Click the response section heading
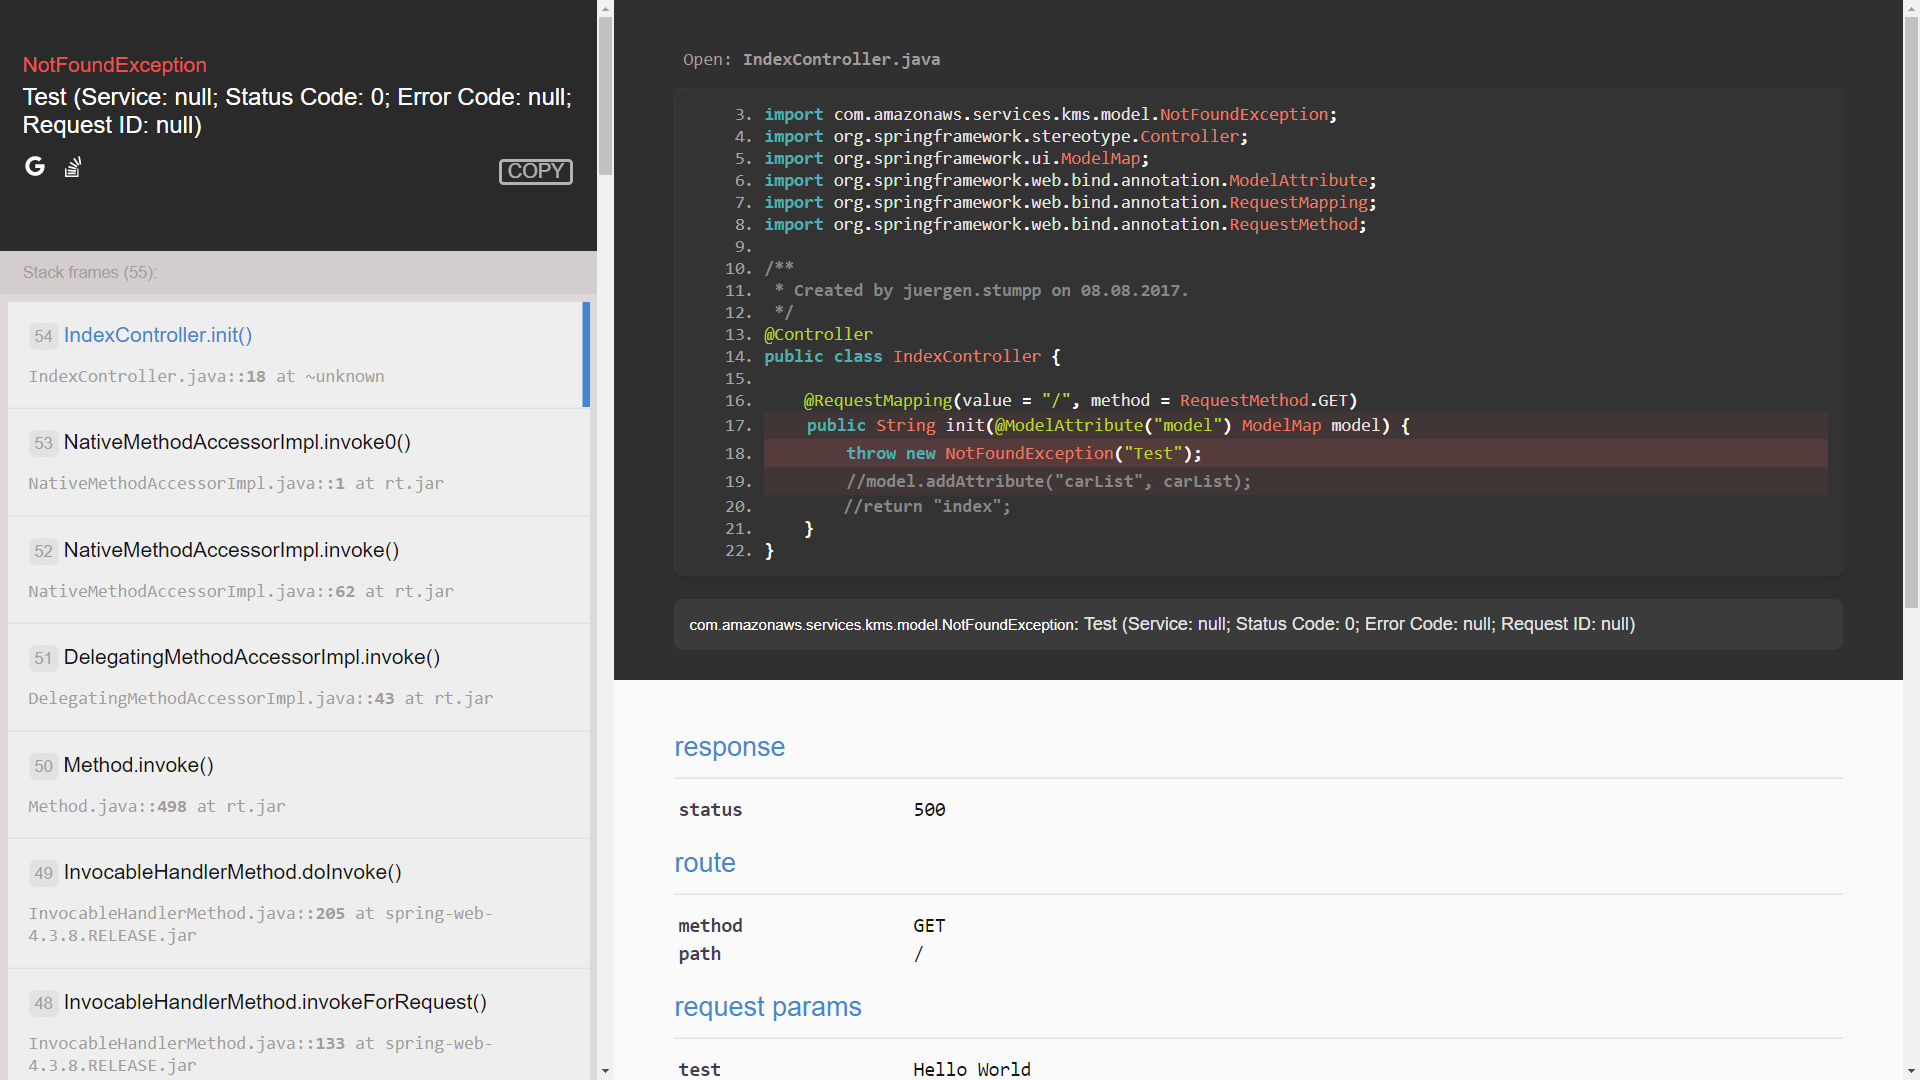 [x=729, y=747]
